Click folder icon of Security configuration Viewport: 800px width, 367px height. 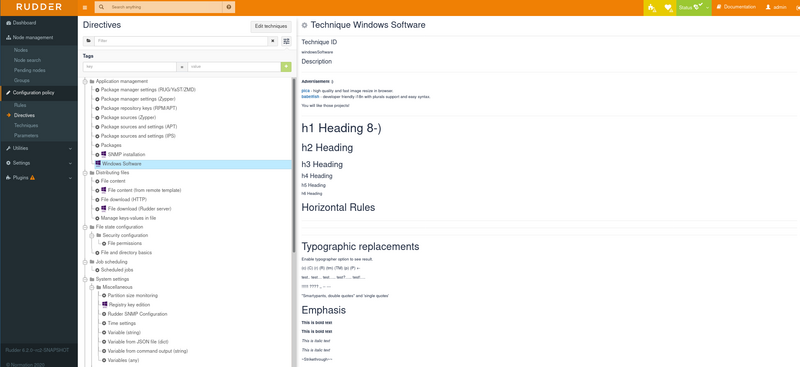click(x=99, y=235)
